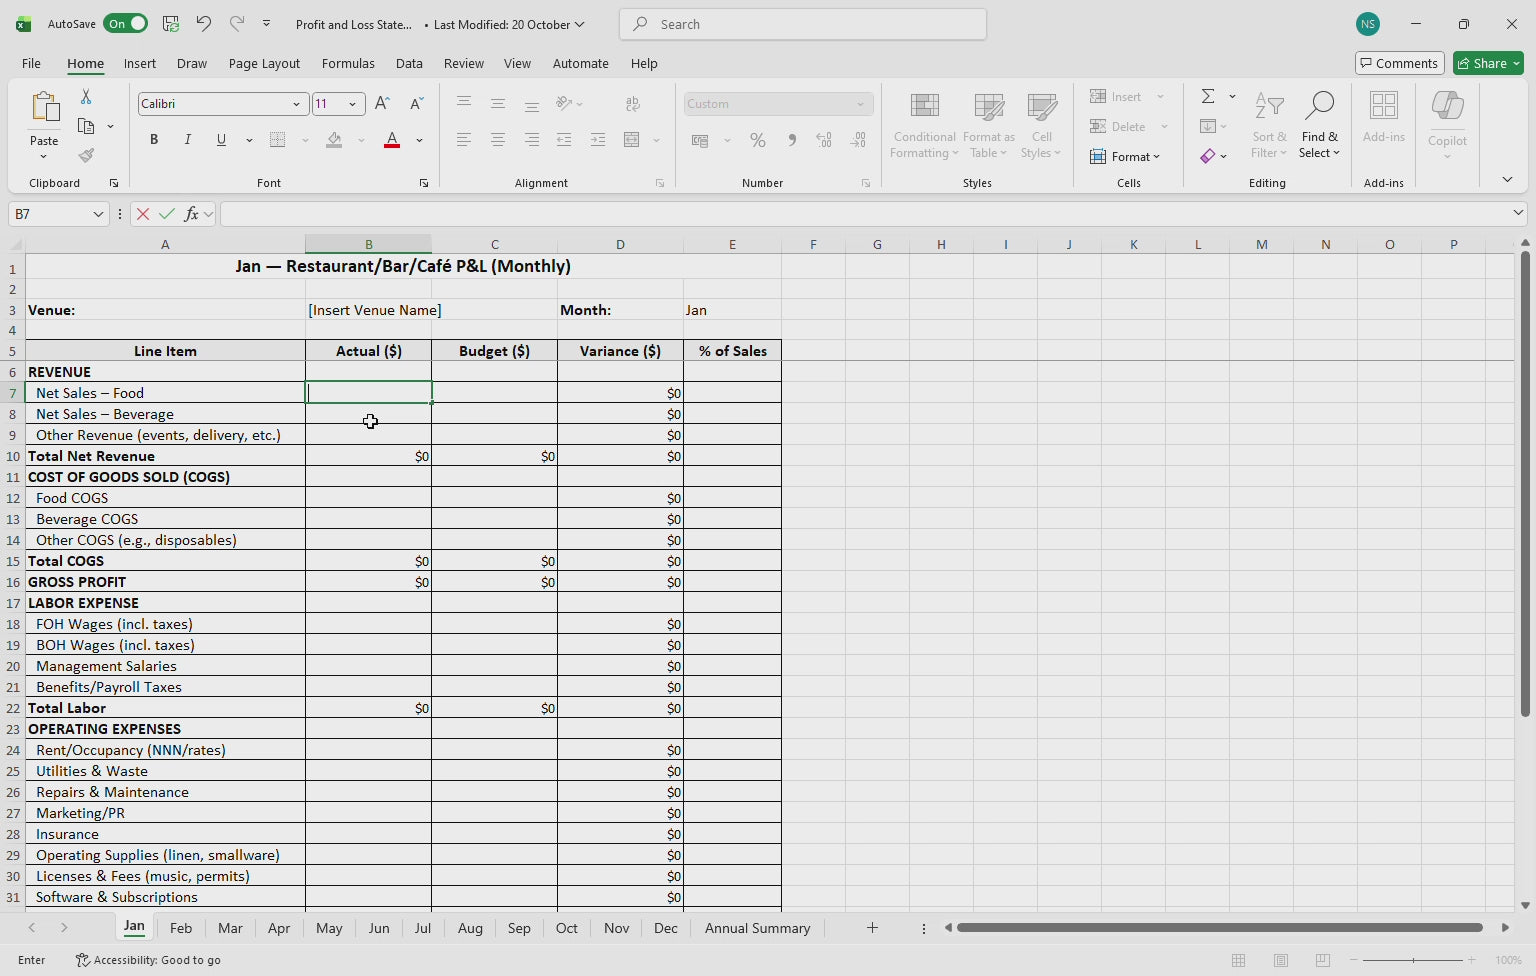Select the Format Painter

pos(86,156)
